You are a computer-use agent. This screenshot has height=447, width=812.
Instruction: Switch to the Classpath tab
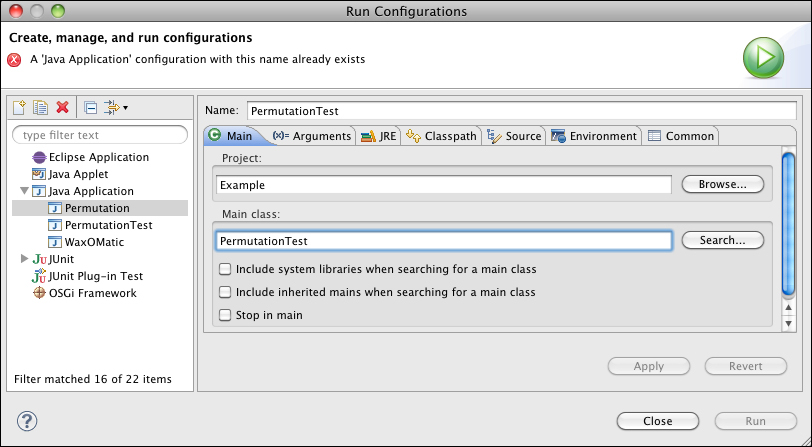pyautogui.click(x=441, y=136)
